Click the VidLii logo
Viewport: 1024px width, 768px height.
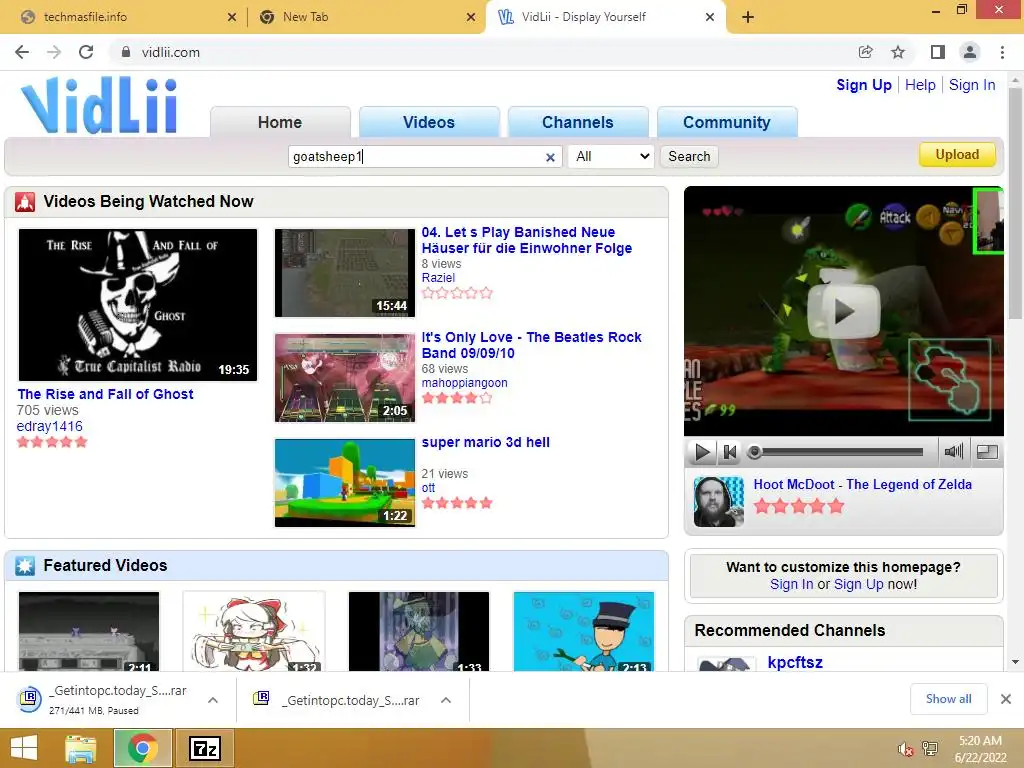[99, 106]
